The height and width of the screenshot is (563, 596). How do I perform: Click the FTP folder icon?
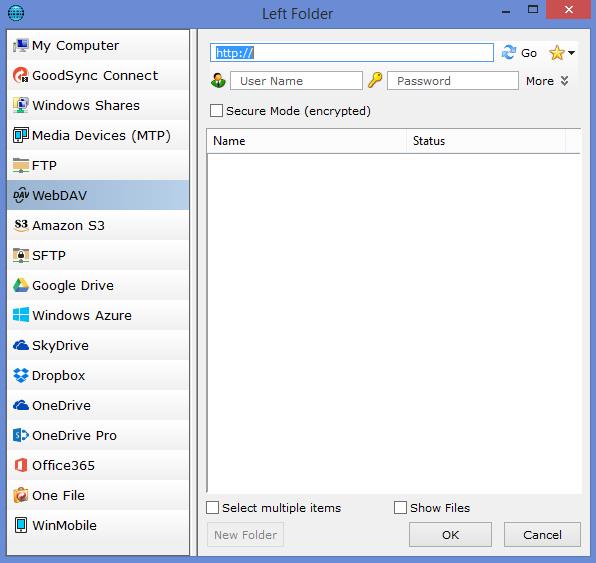click(21, 165)
